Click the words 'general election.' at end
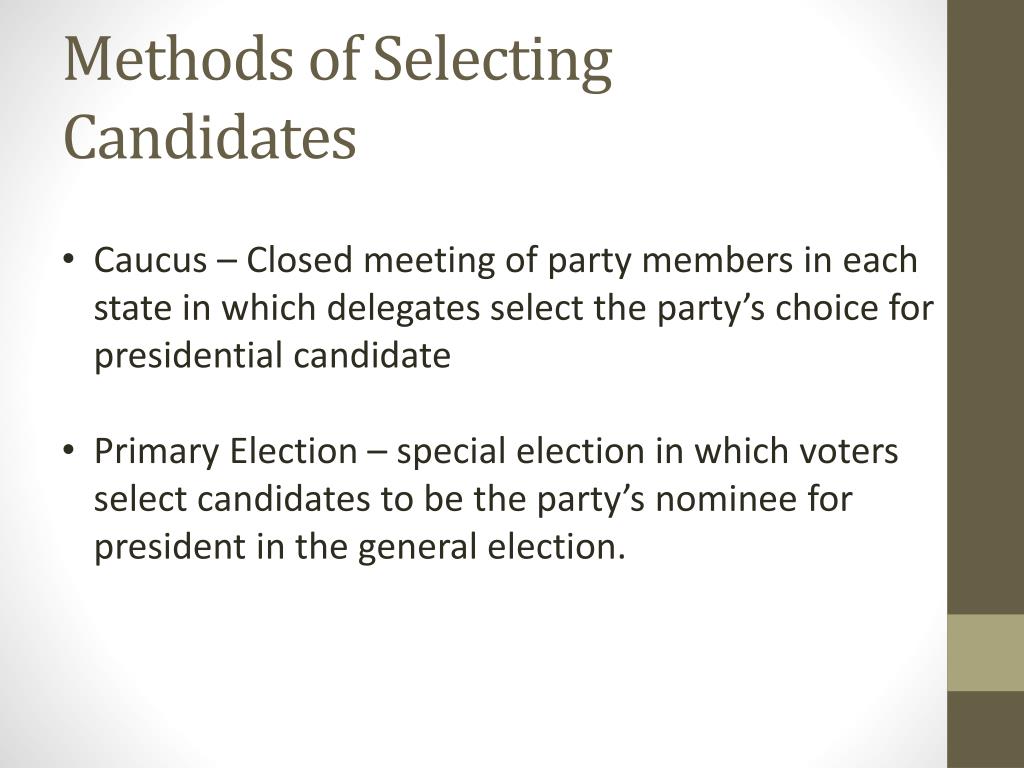Viewport: 1024px width, 768px height. [x=492, y=547]
